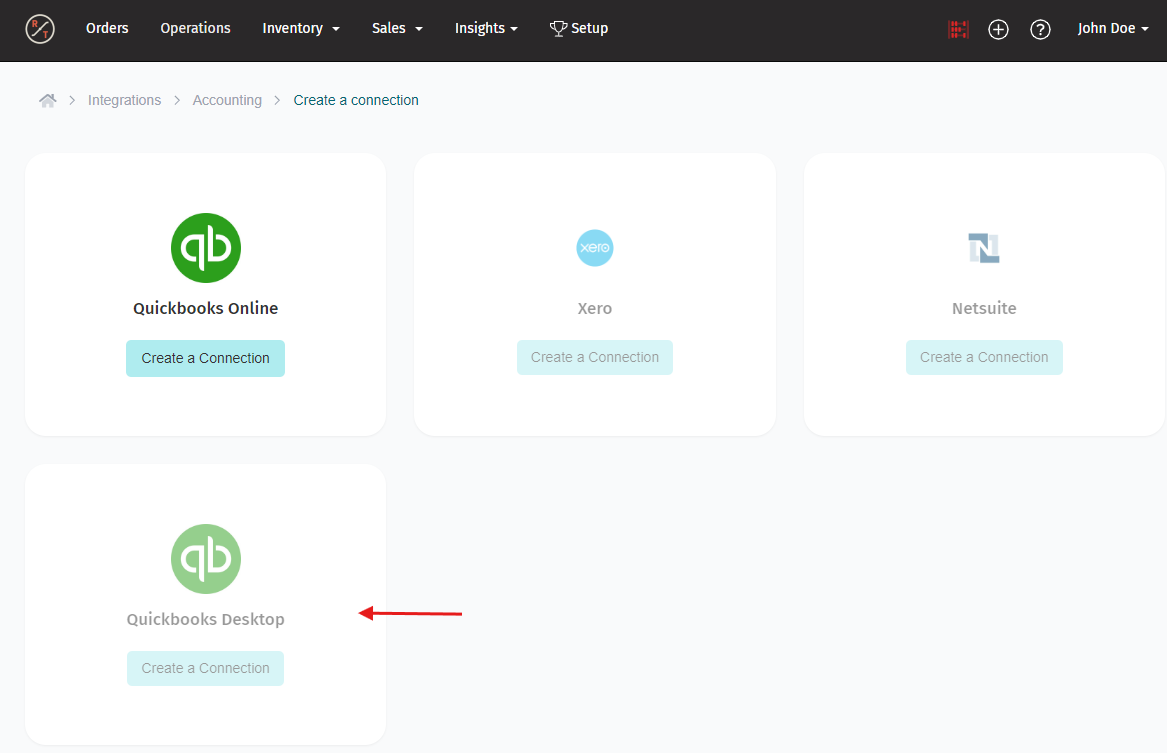Create a connection for Netsuite
Viewport: 1167px width, 753px height.
click(x=984, y=357)
